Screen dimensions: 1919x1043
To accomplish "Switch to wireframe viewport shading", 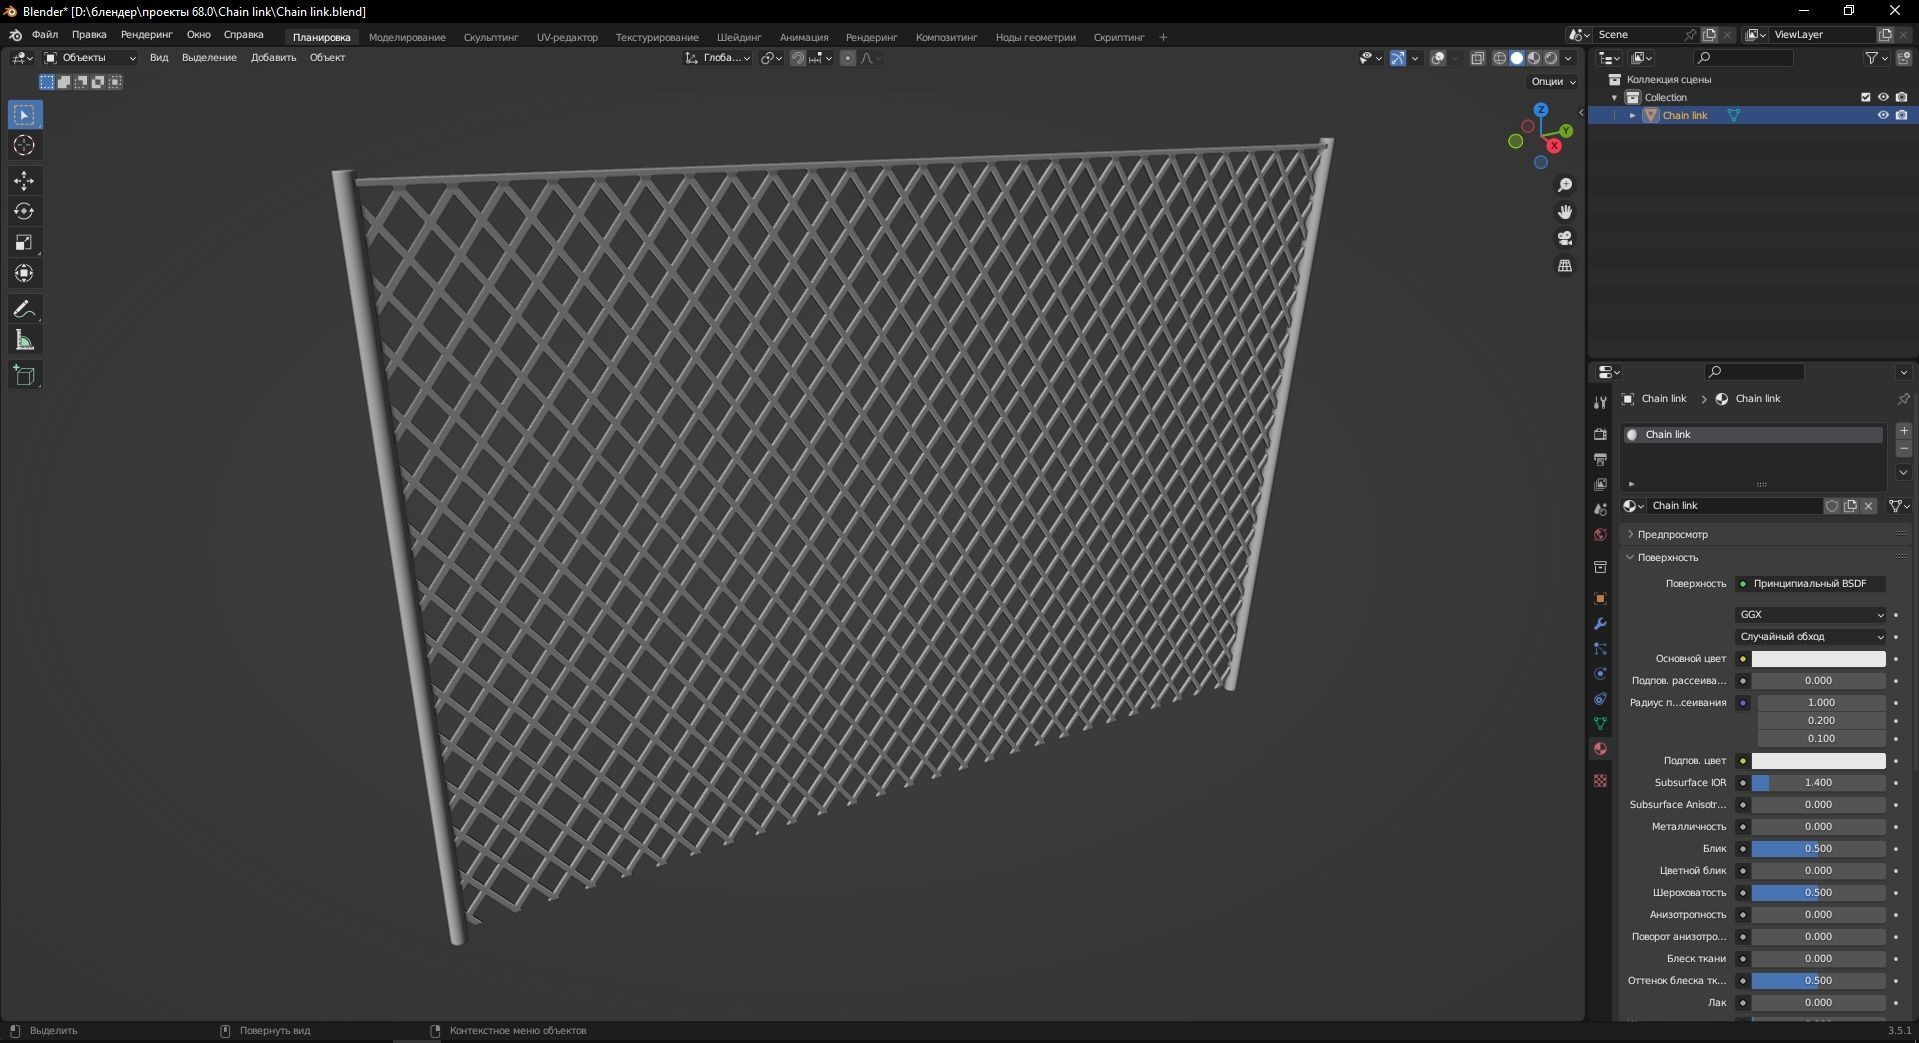I will (1499, 58).
